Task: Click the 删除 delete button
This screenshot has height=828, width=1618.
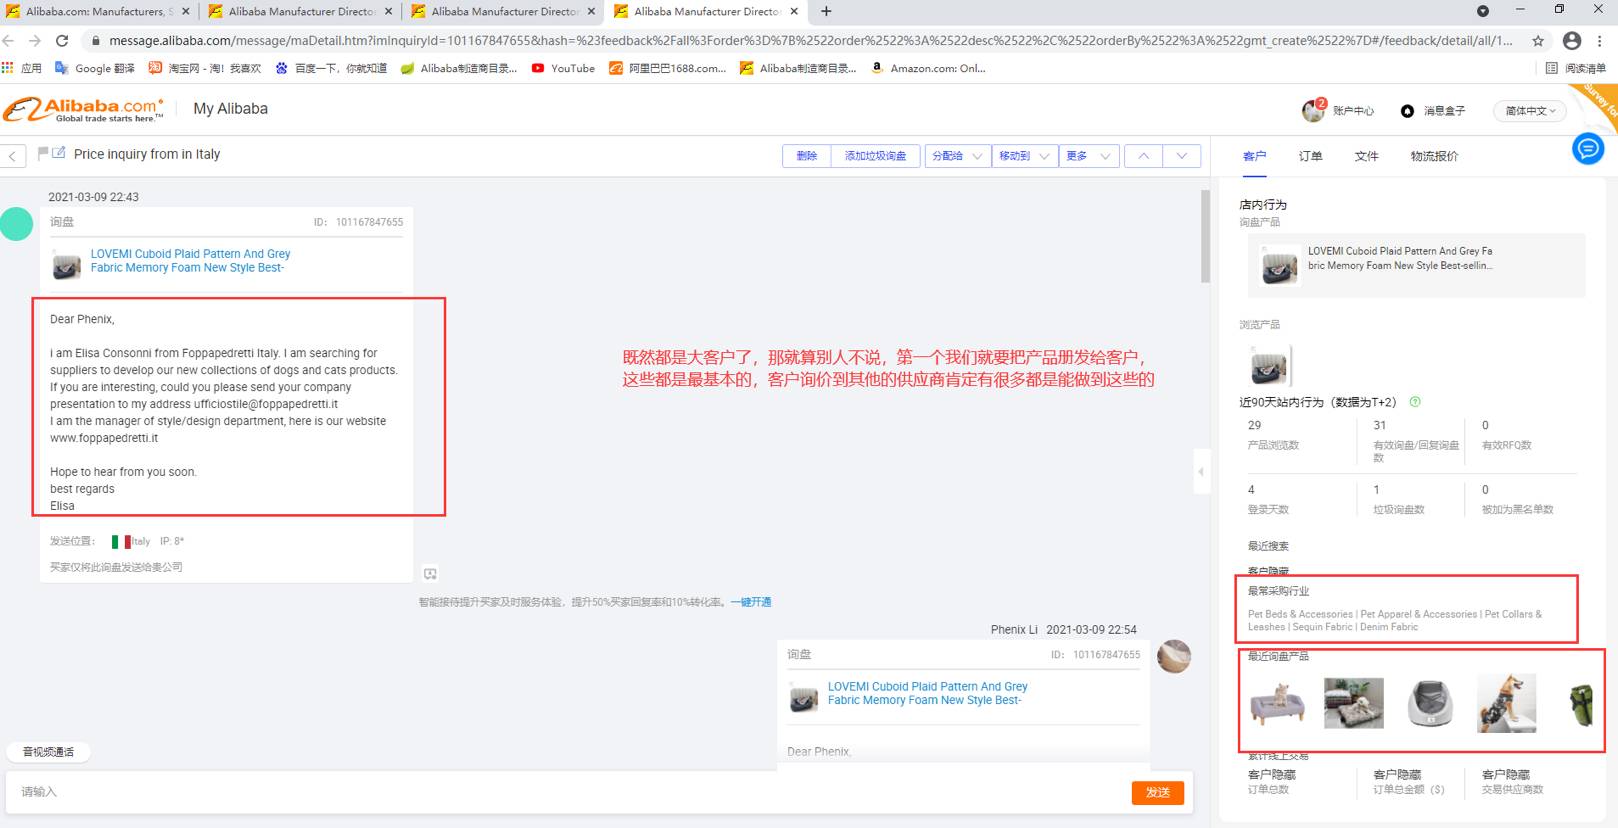Action: (x=806, y=156)
